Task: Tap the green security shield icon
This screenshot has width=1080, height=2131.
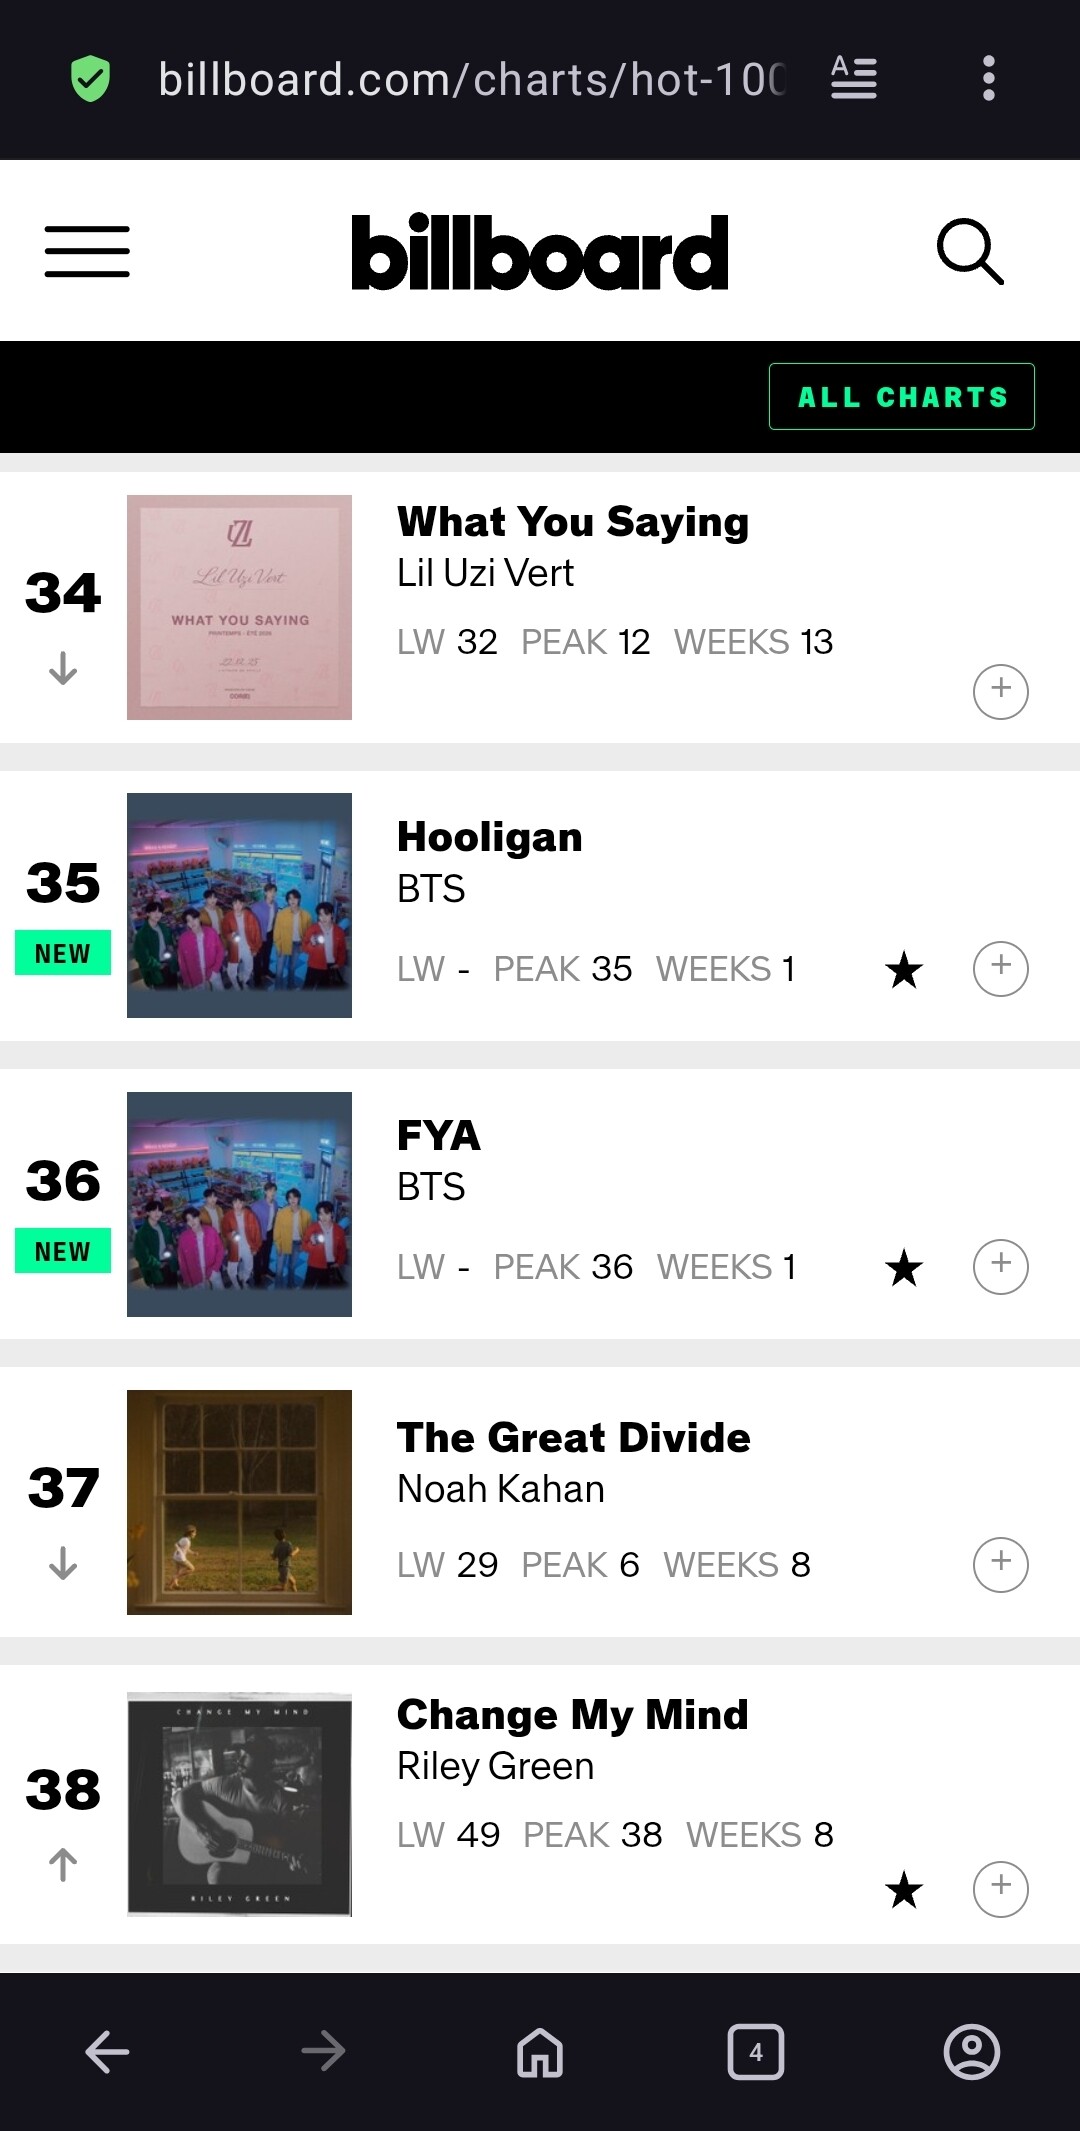Action: [x=90, y=78]
